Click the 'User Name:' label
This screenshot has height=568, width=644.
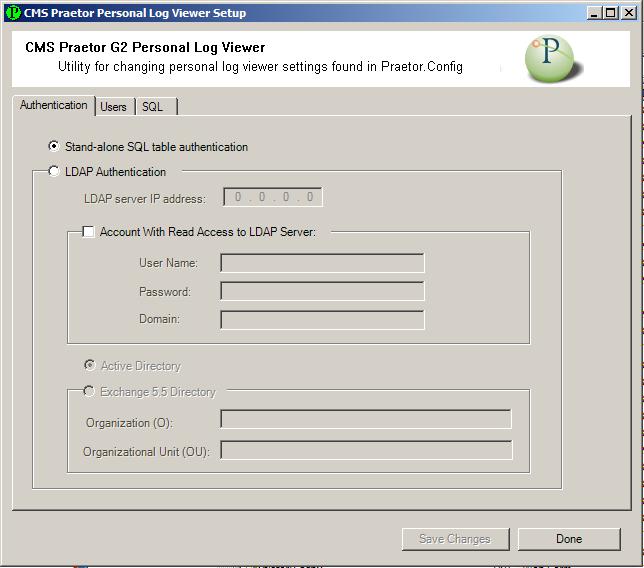168,263
